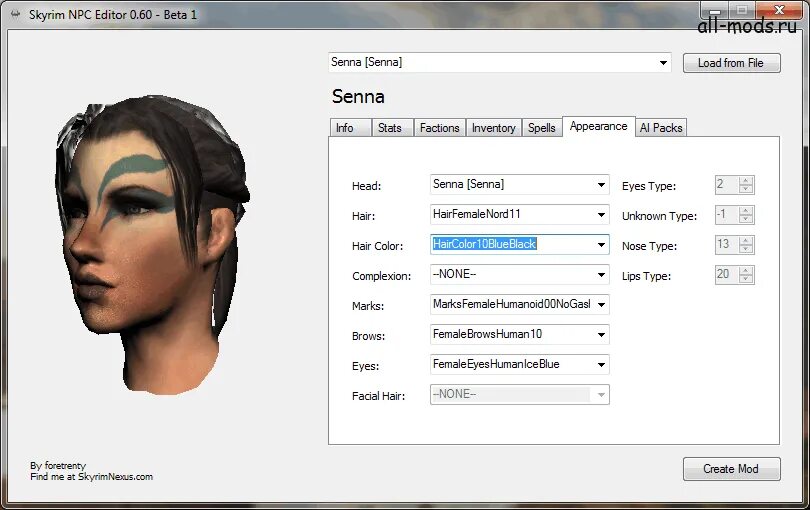Decrease the Eyes Type value

coord(745,189)
